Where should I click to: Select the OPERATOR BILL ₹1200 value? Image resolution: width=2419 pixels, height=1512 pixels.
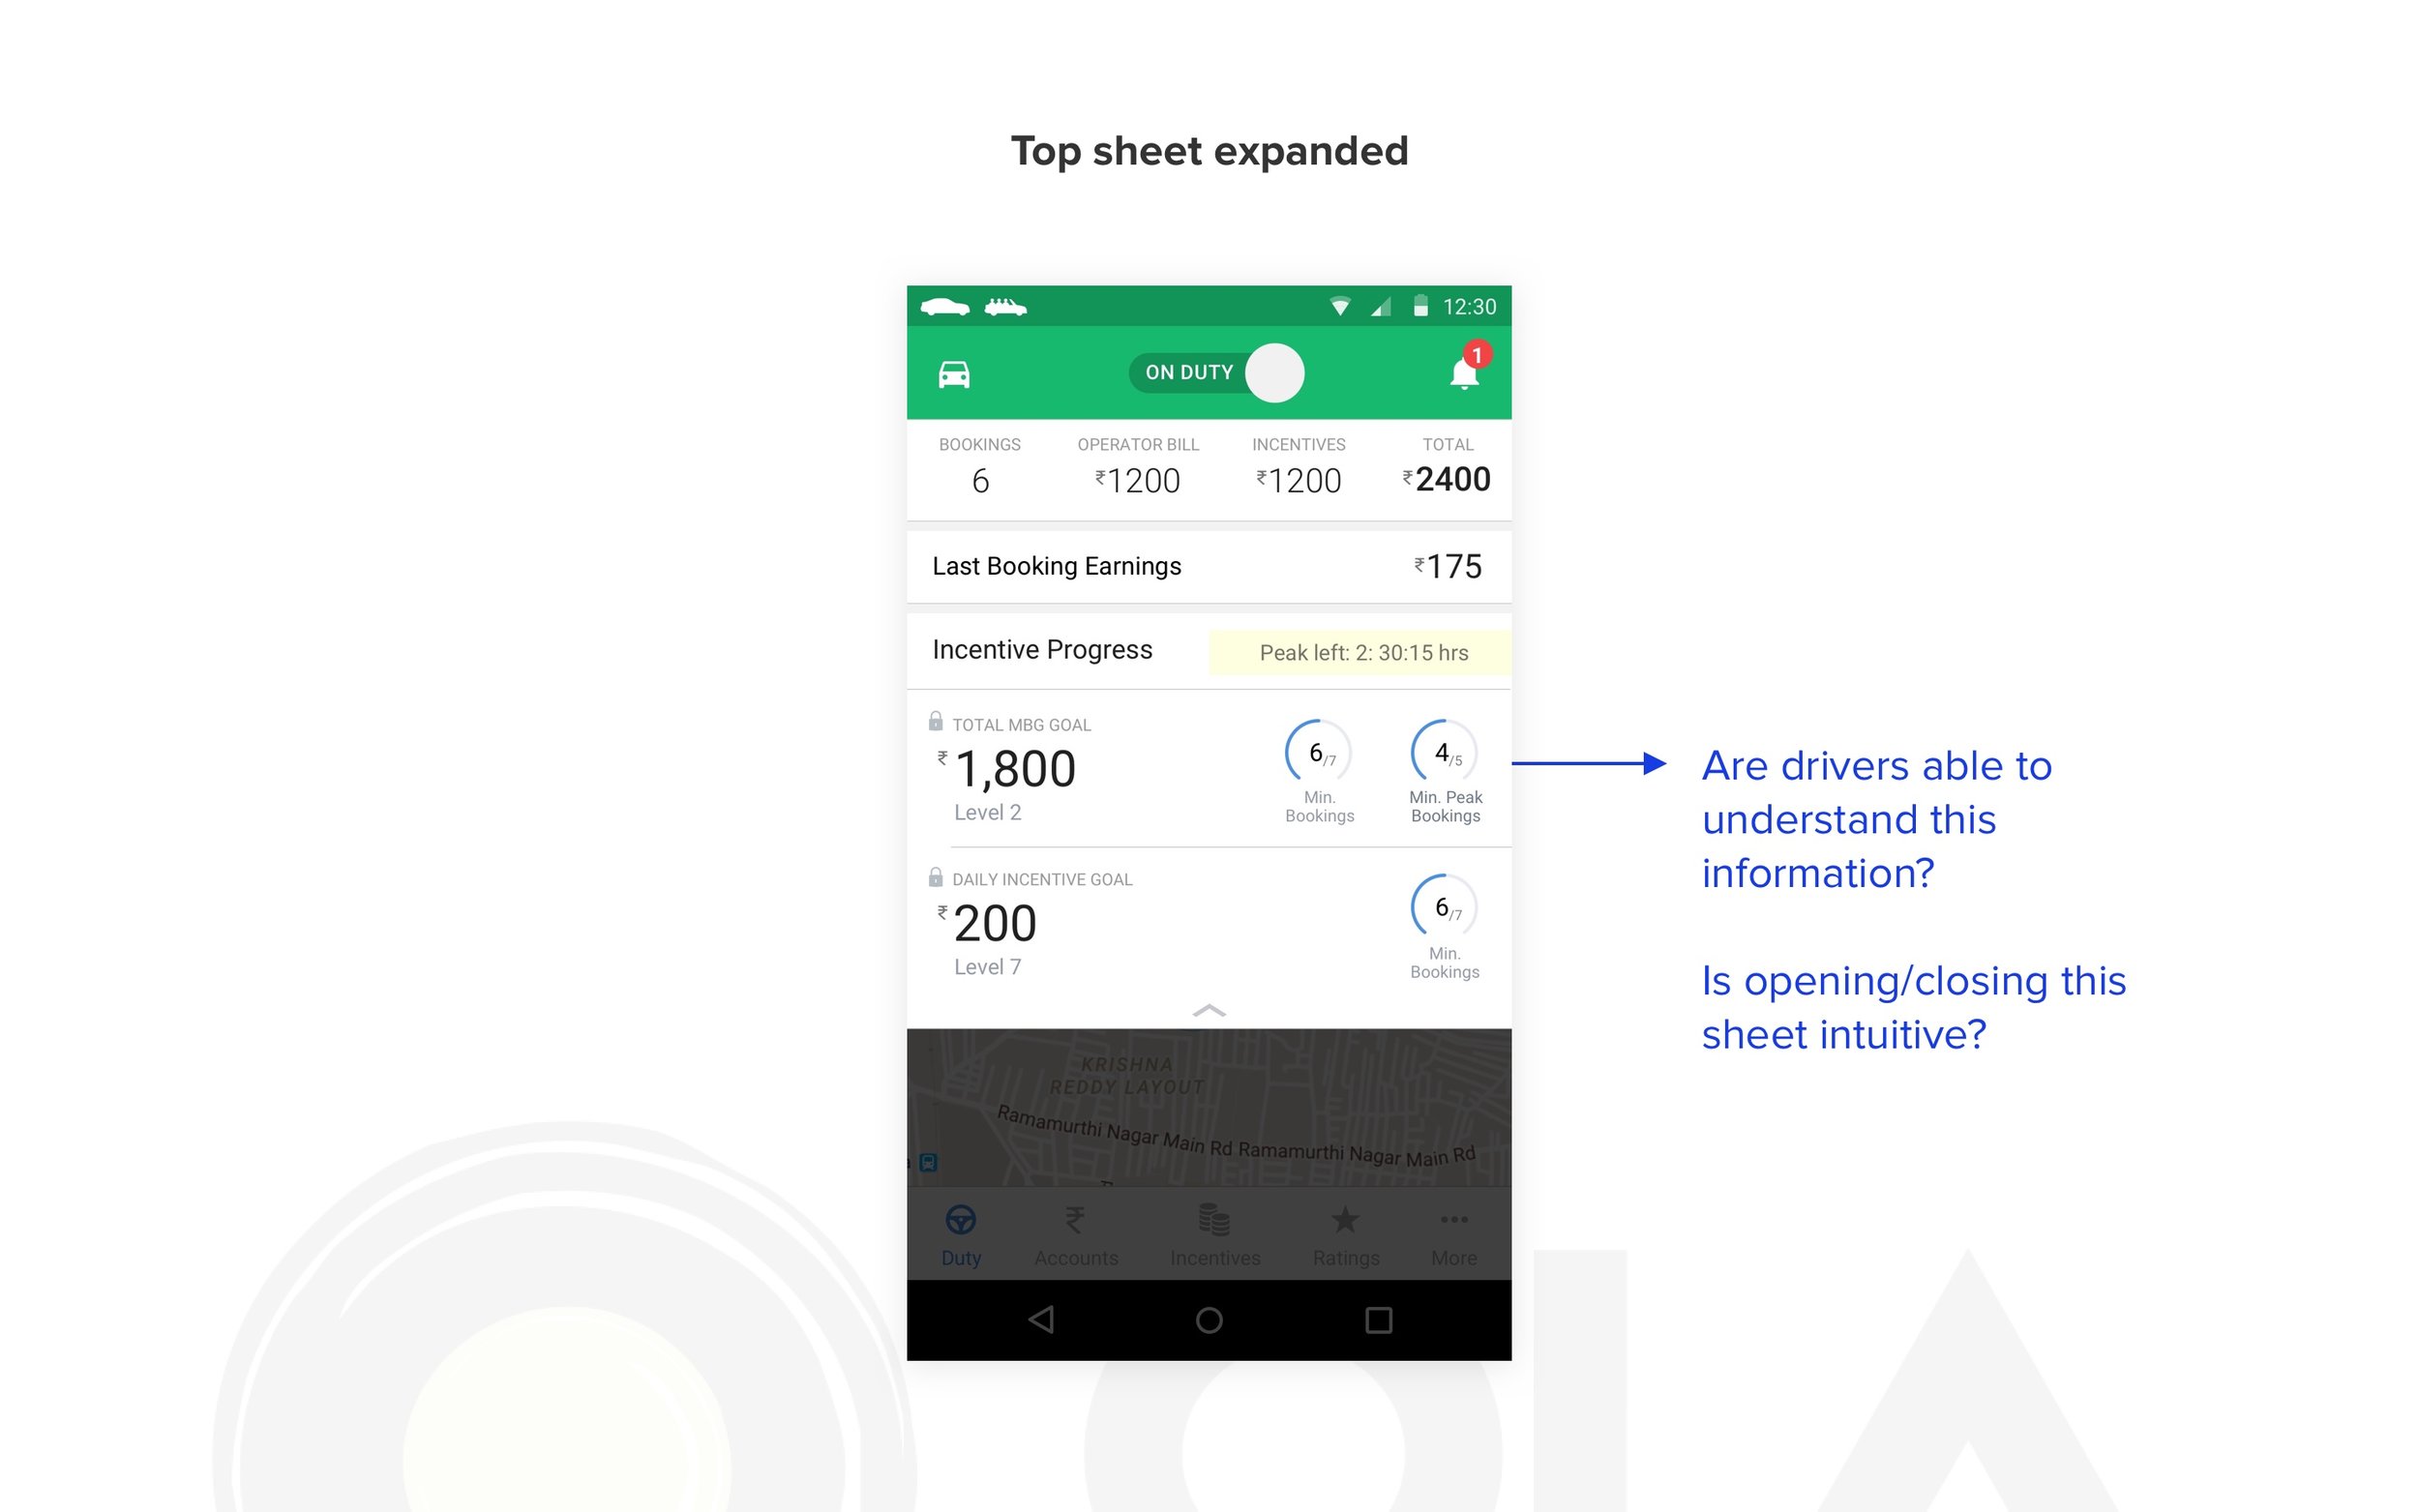click(1138, 481)
